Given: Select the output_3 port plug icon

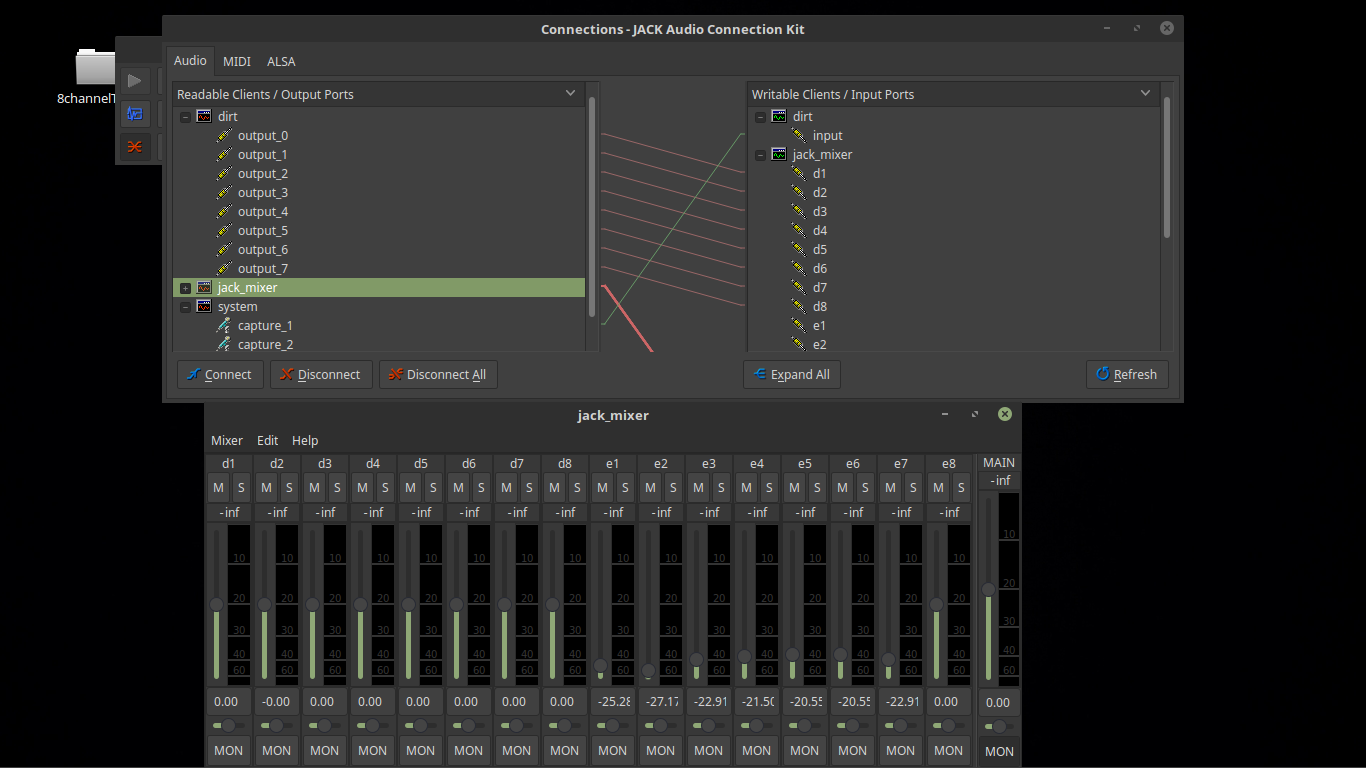Looking at the screenshot, I should [224, 193].
